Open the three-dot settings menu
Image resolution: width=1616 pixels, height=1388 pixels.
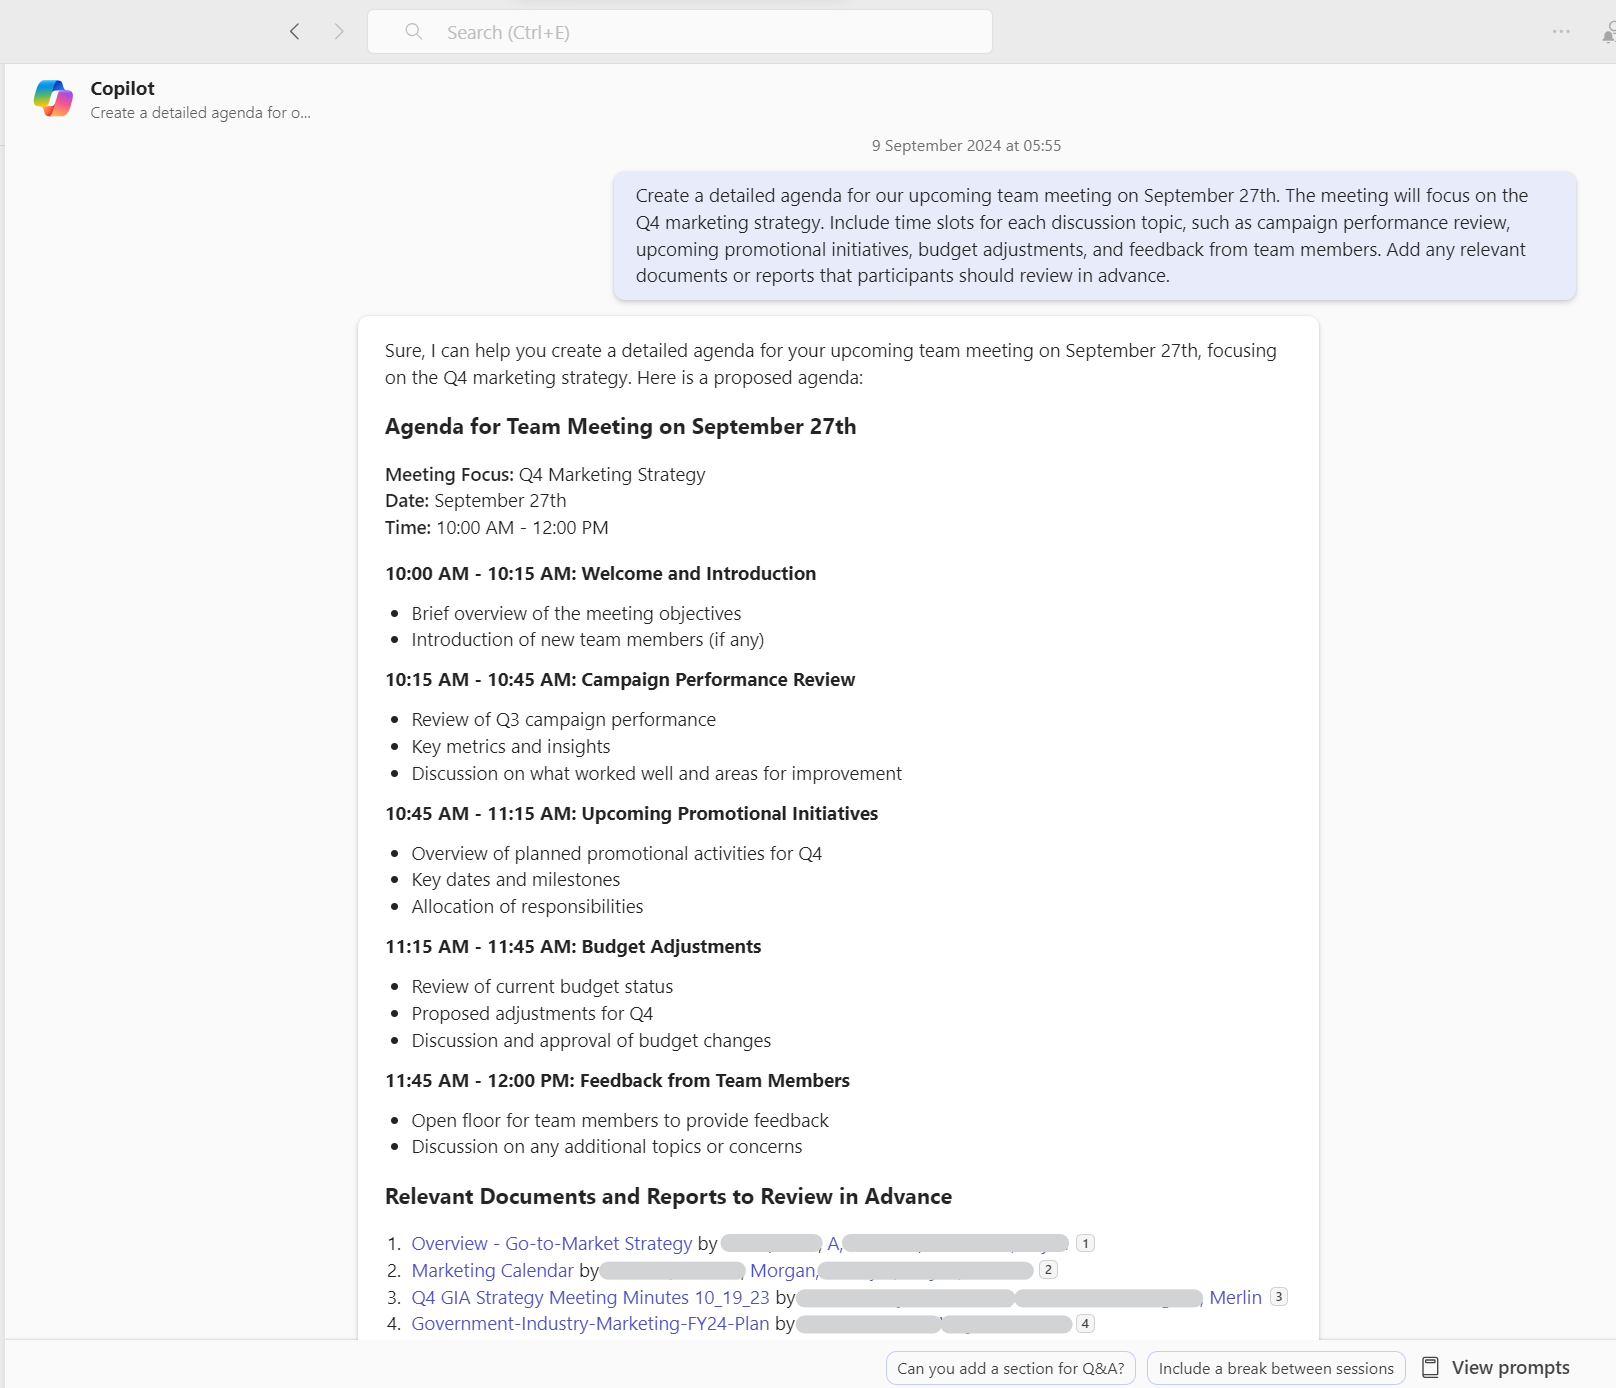(1561, 32)
